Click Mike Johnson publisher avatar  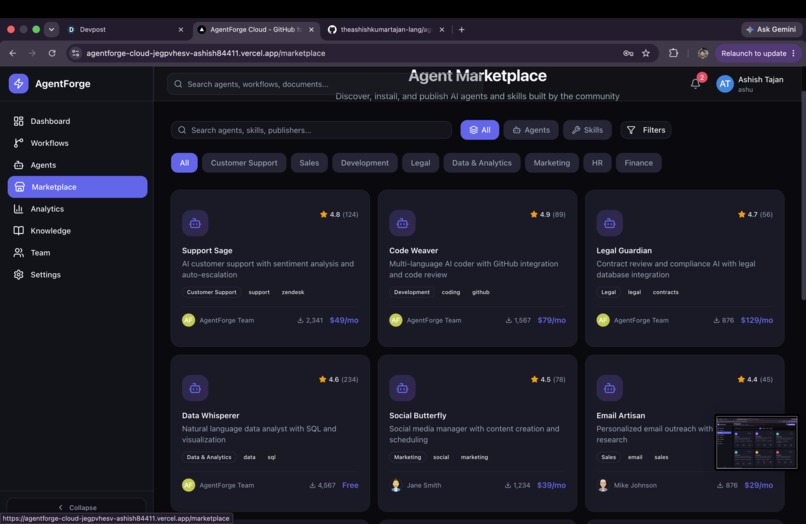(602, 485)
